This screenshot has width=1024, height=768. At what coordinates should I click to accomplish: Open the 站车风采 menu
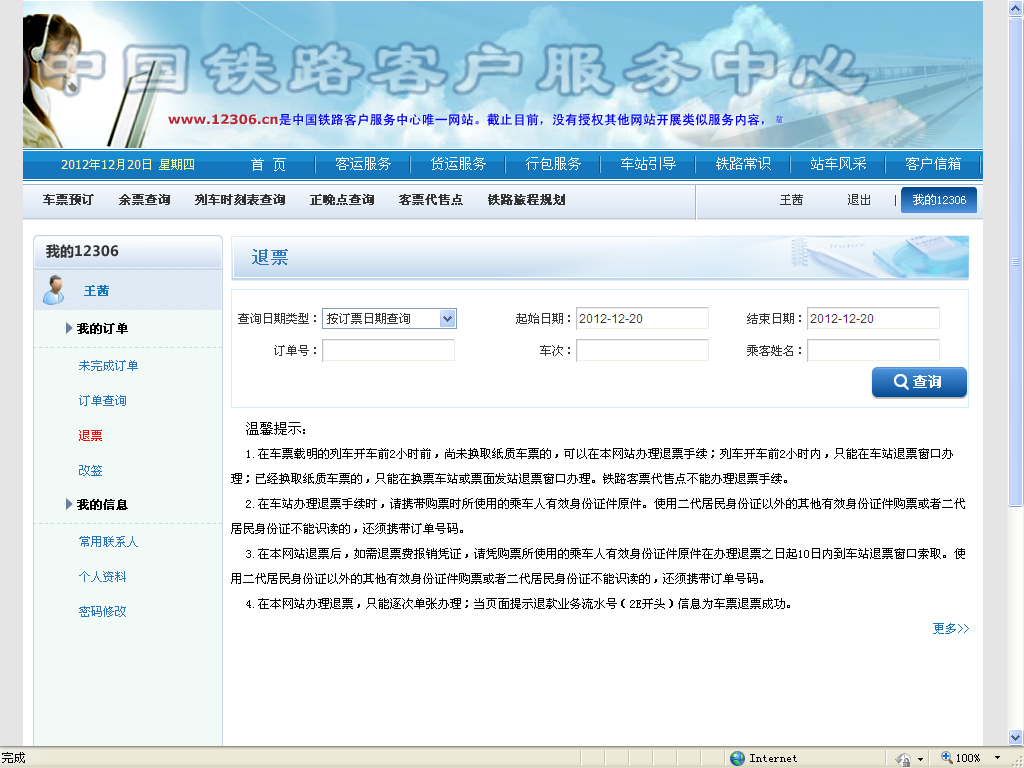[x=838, y=165]
